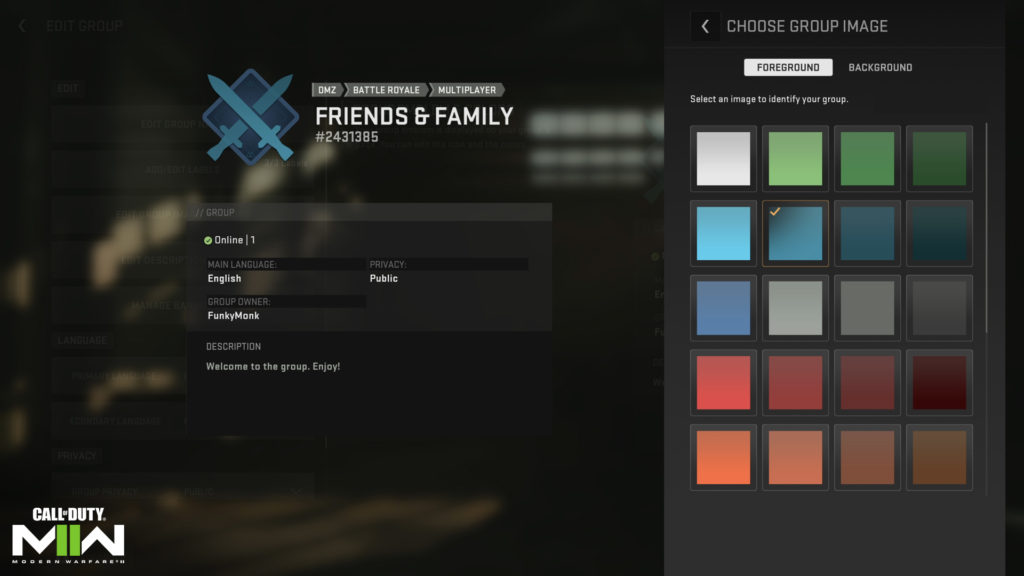1024x576 pixels.
Task: Click the crossed swords group emblem
Action: coord(247,117)
